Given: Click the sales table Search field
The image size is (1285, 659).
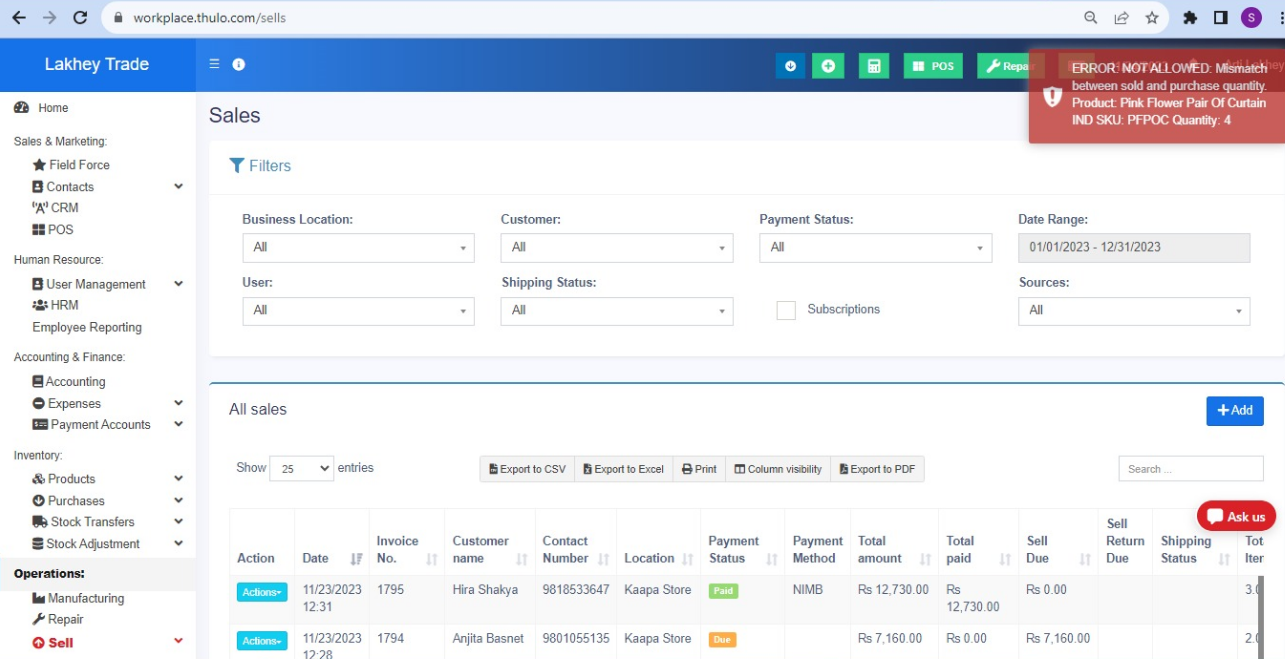Looking at the screenshot, I should (1190, 469).
